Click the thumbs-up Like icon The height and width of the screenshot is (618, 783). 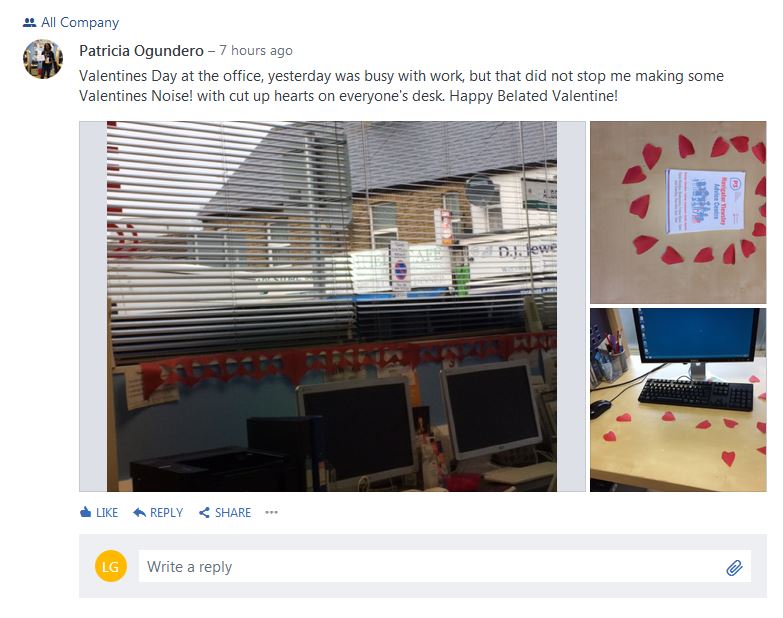(x=85, y=512)
